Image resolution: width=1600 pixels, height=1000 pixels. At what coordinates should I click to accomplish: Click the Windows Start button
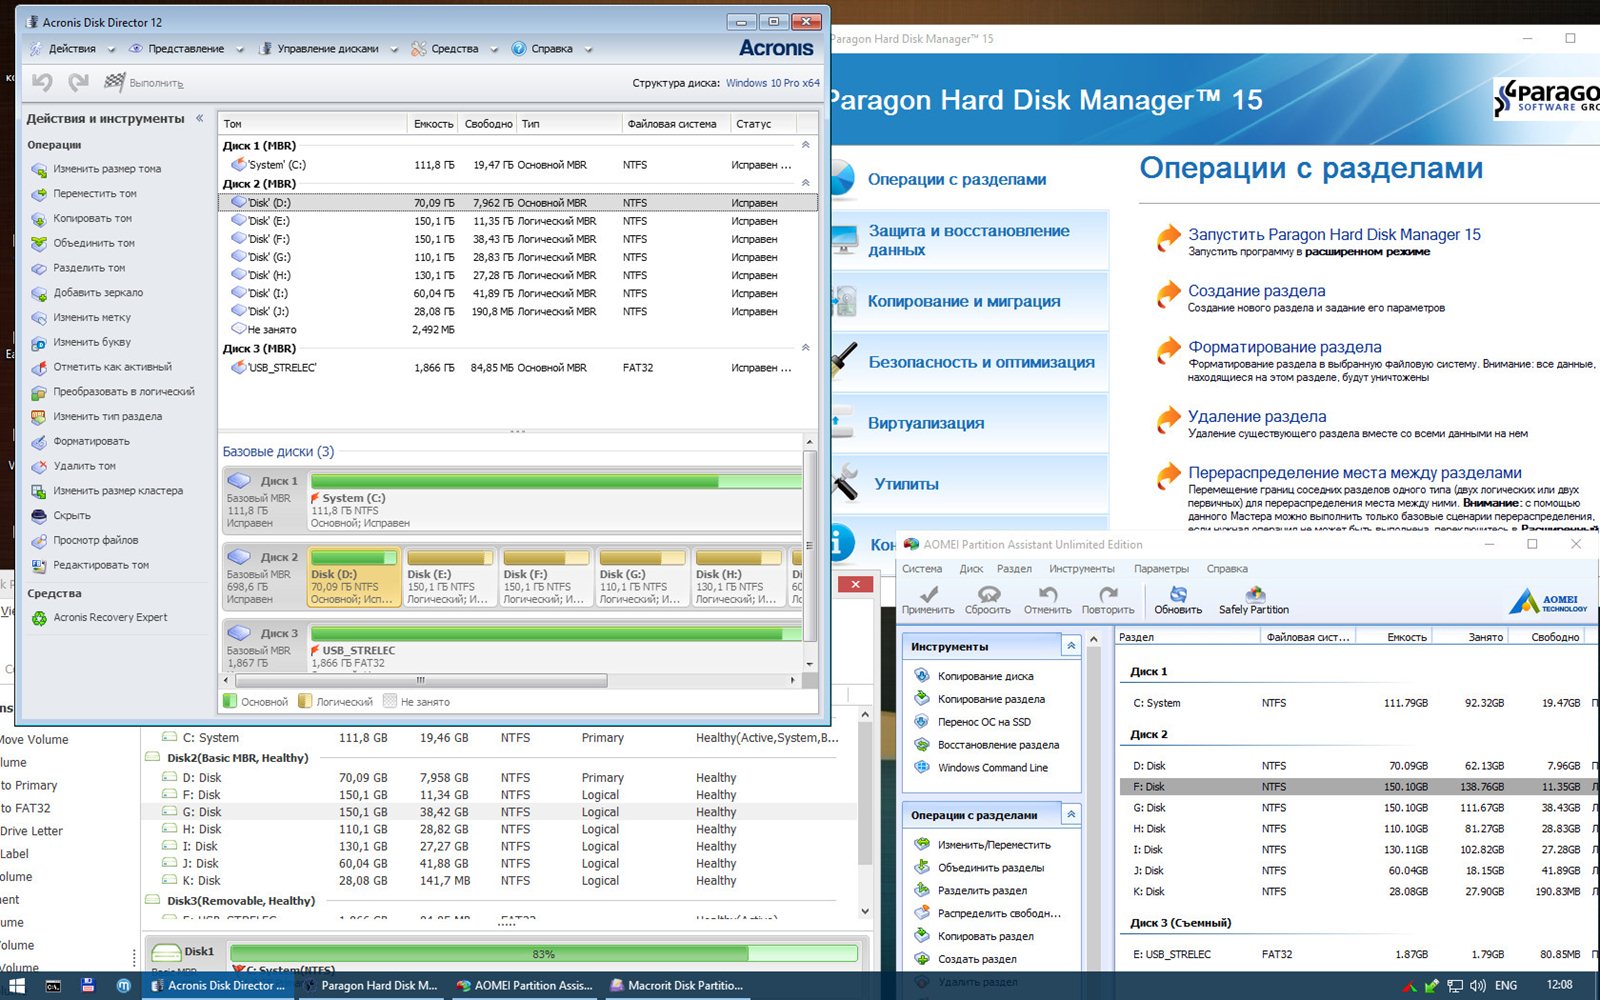[17, 985]
